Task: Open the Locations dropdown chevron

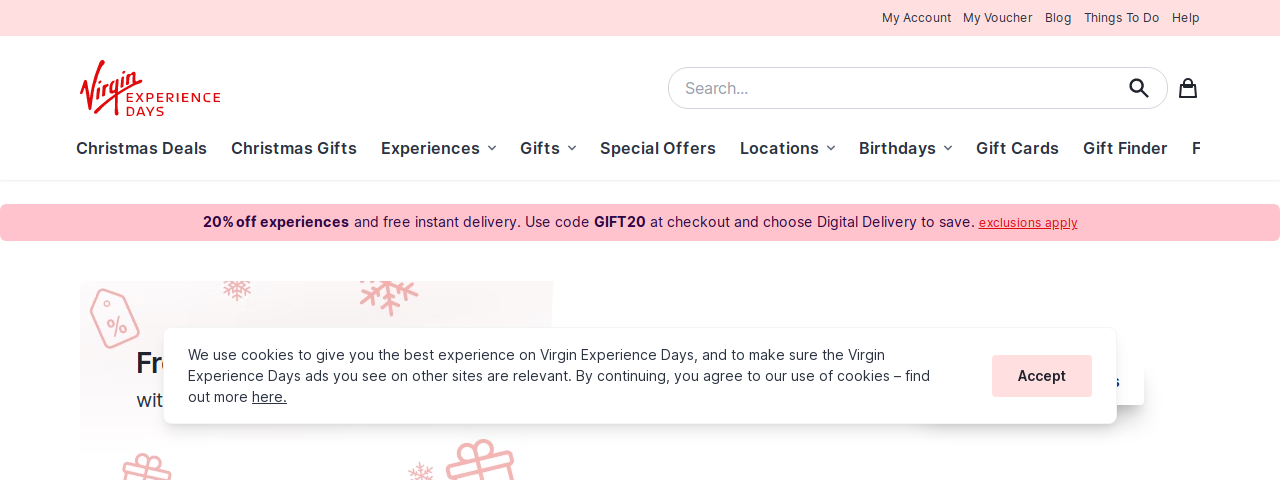Action: tap(831, 148)
